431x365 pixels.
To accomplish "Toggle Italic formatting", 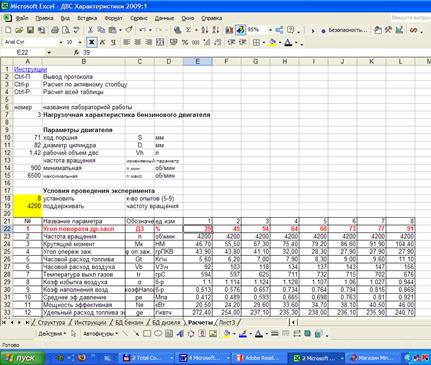I will click(102, 42).
